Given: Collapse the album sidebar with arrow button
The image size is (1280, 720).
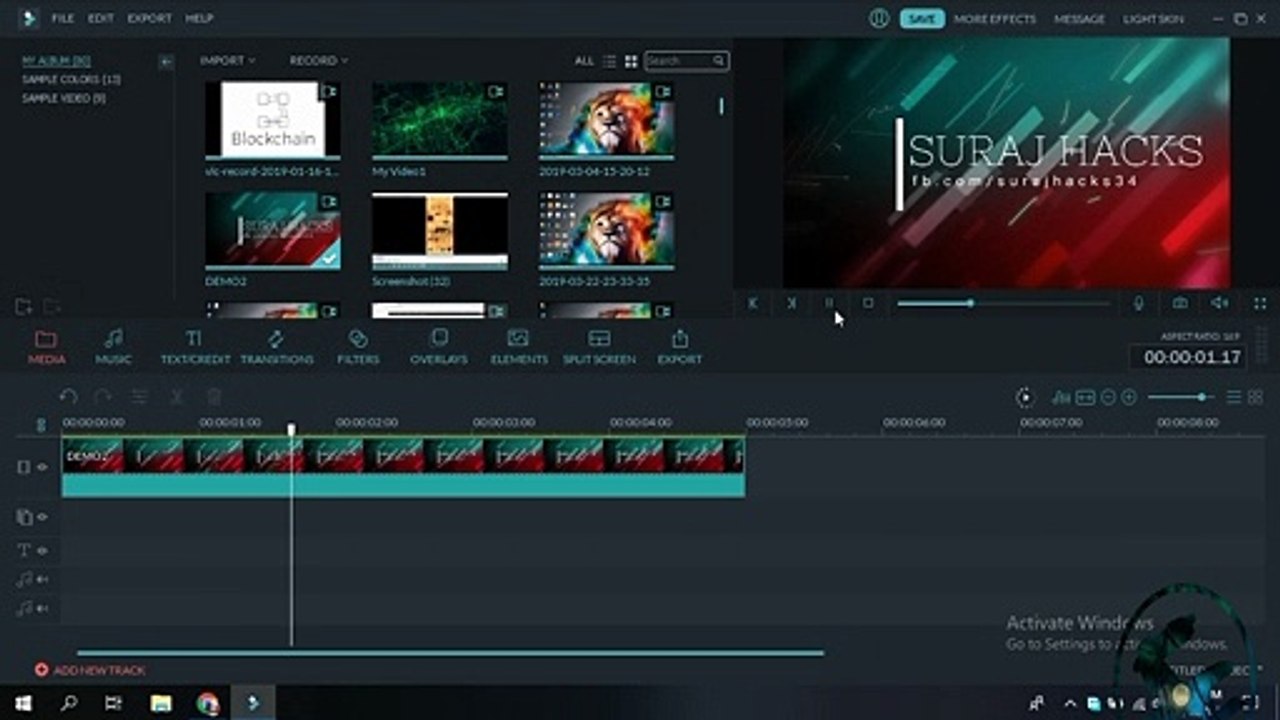Looking at the screenshot, I should tap(166, 61).
